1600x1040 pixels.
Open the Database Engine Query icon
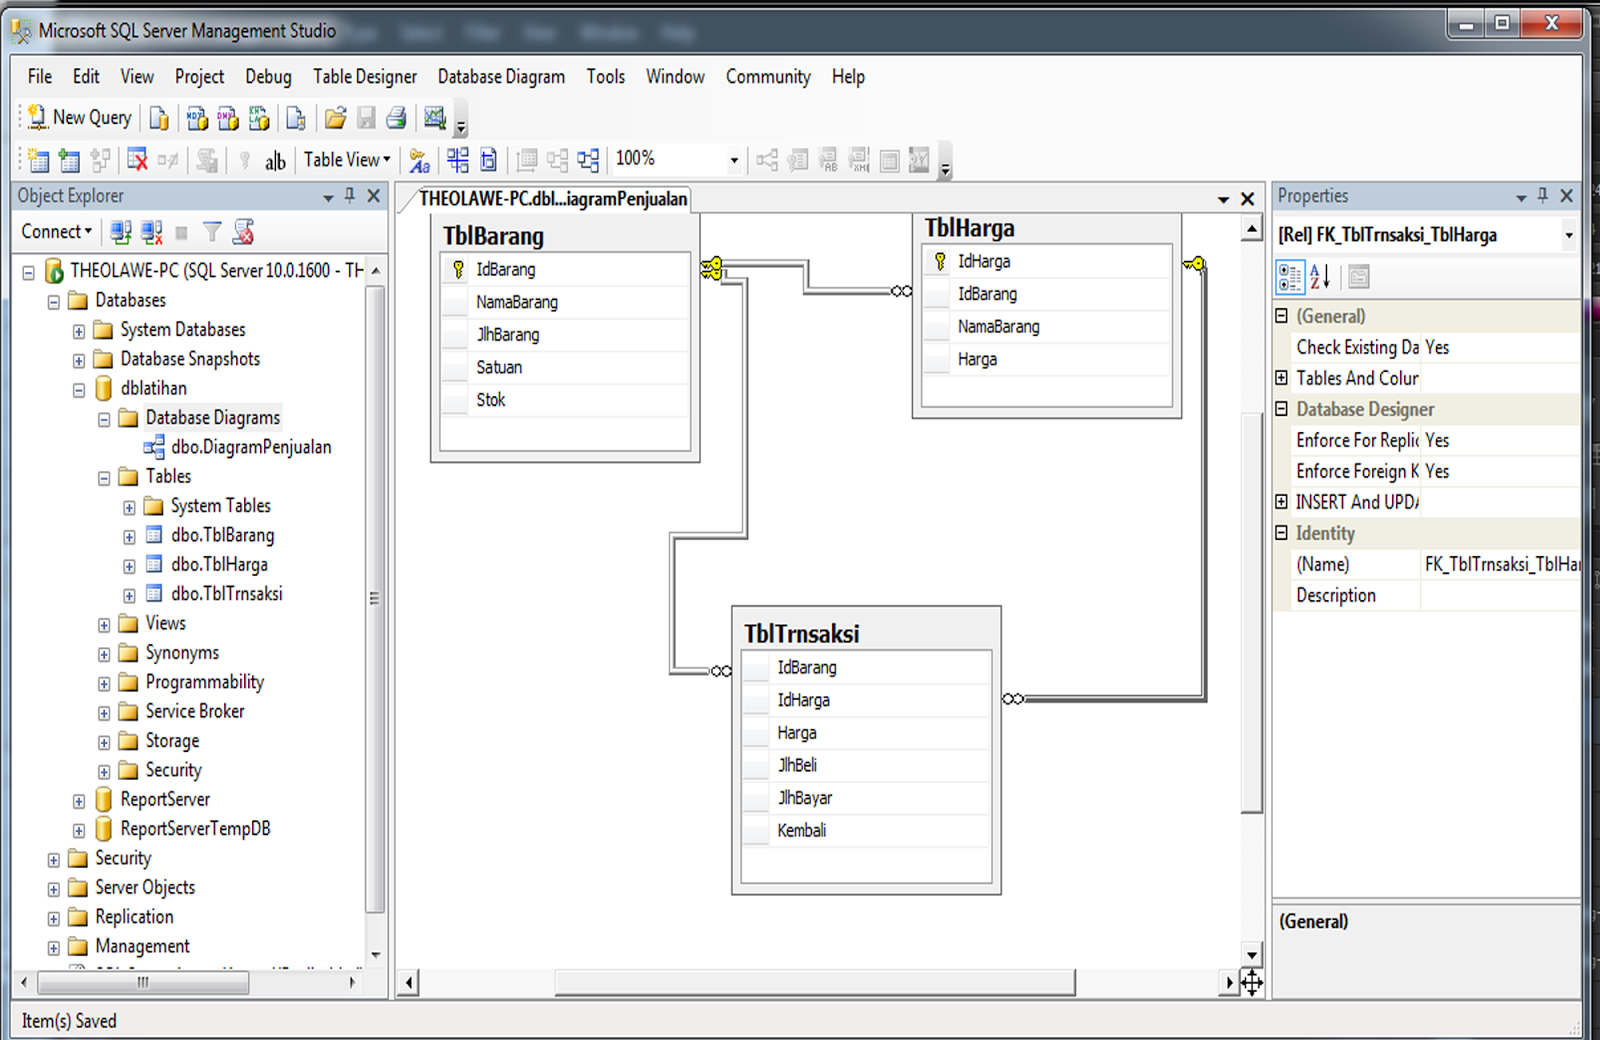[159, 118]
